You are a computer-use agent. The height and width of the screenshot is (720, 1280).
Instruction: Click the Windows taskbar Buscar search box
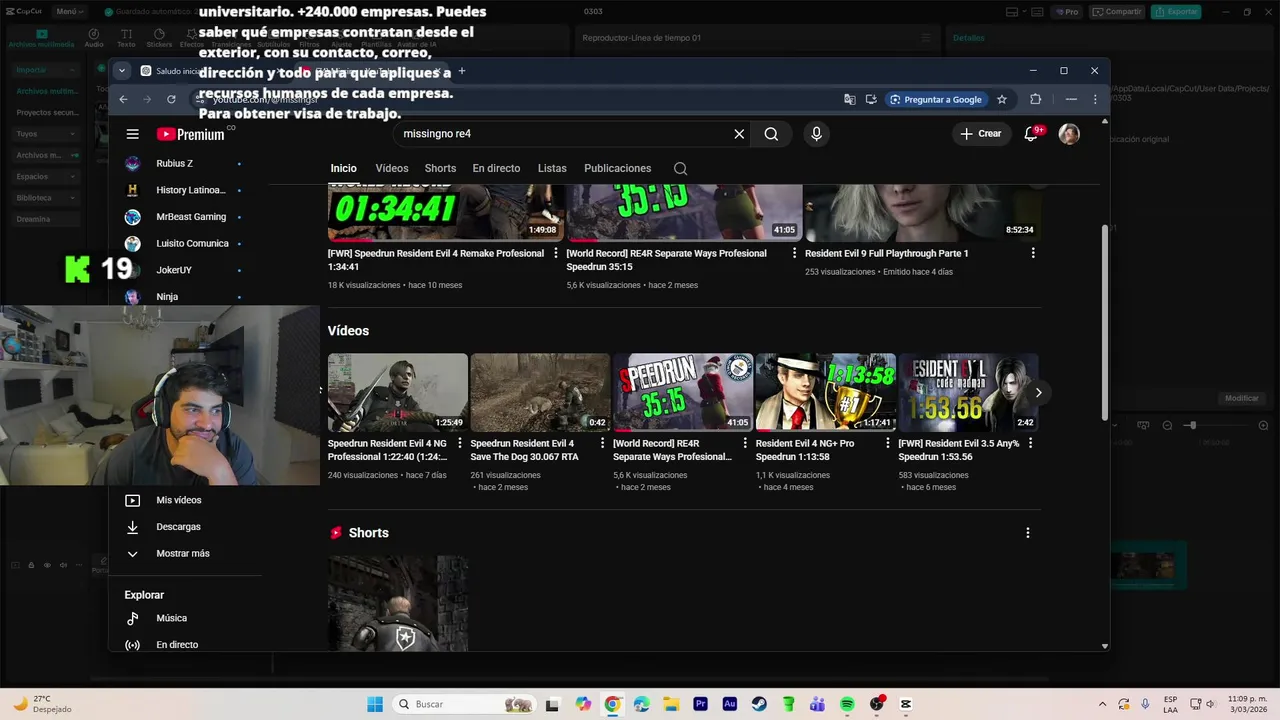point(464,704)
